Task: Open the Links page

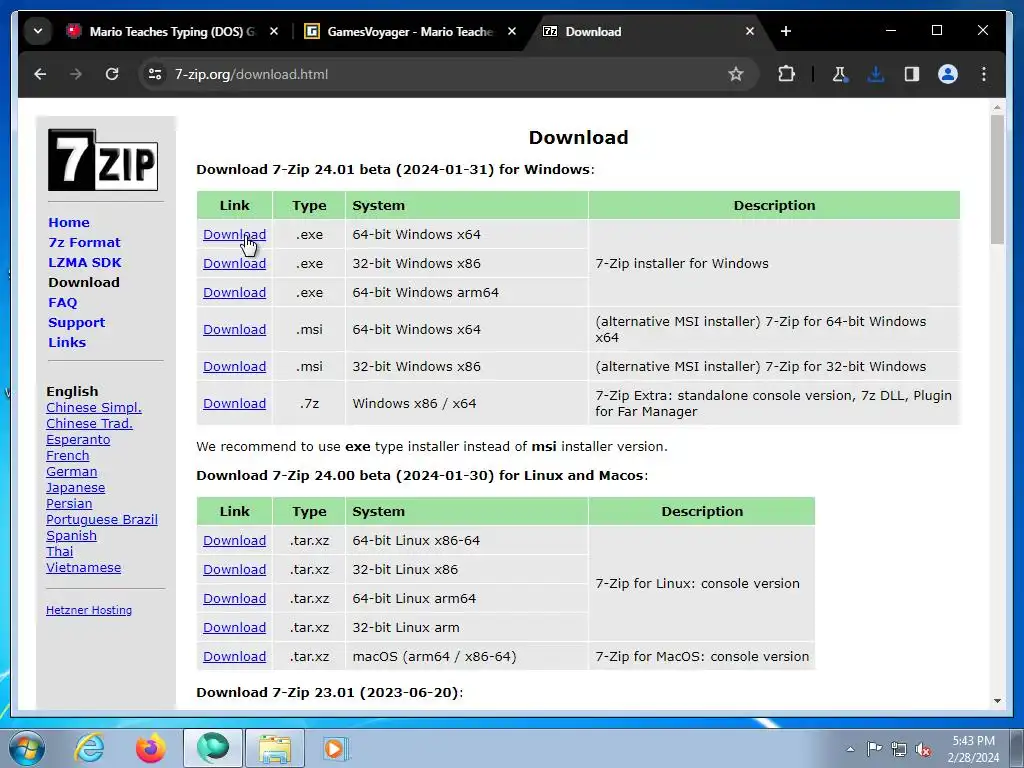Action: click(67, 342)
